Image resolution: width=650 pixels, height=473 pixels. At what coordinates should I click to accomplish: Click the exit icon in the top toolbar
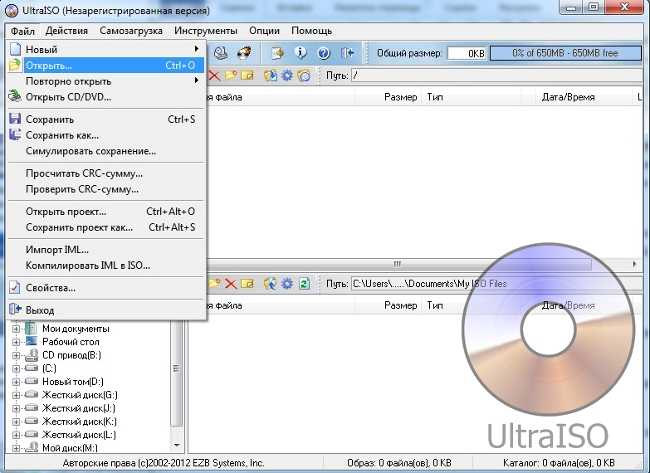(347, 53)
